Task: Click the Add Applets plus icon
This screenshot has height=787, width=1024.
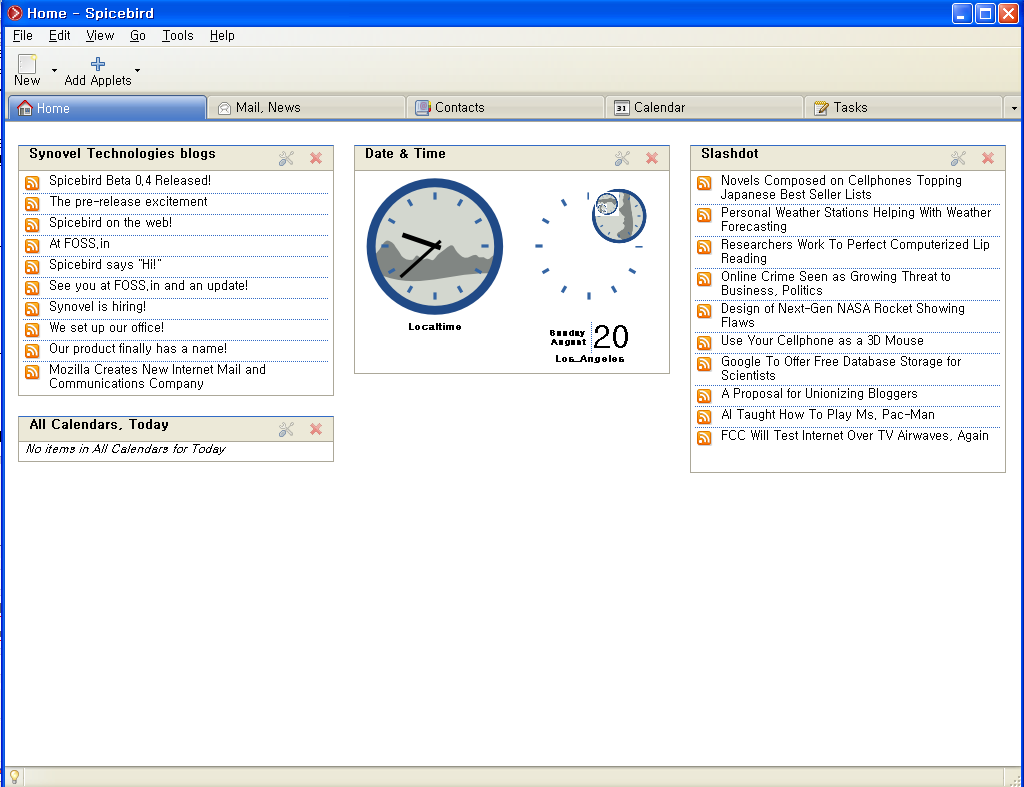Action: pyautogui.click(x=98, y=63)
